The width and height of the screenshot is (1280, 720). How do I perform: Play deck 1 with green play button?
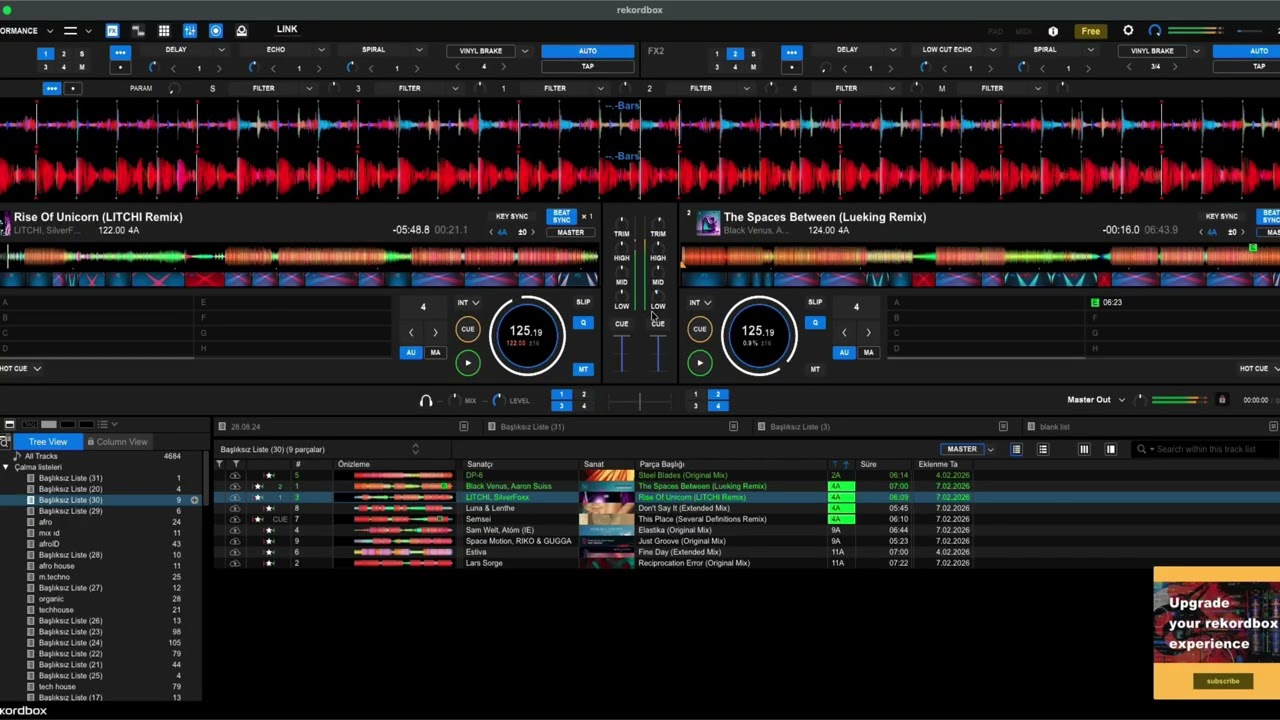(x=468, y=362)
